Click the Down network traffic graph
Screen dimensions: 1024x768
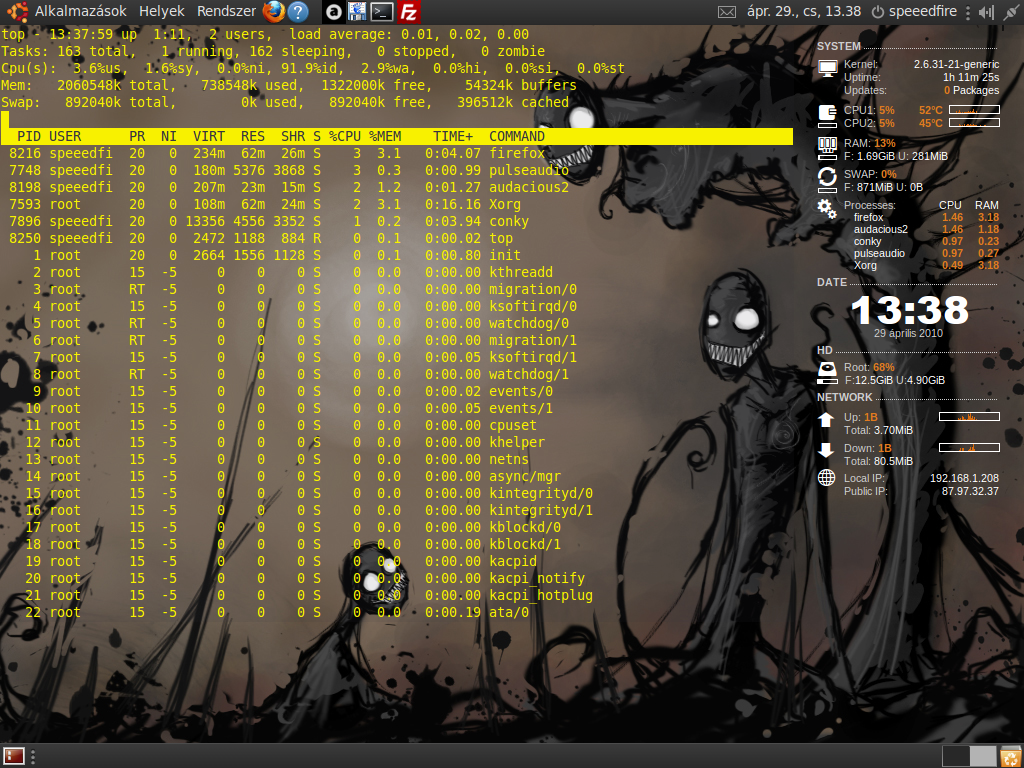[x=969, y=447]
